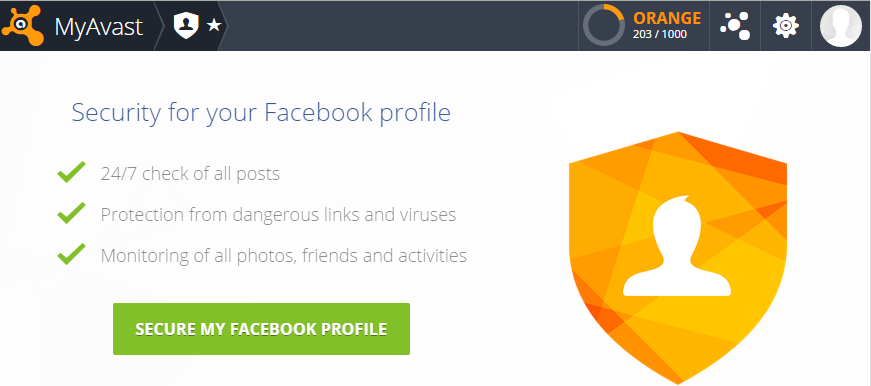Click the orange Avast logo icon
The width and height of the screenshot is (871, 386).
[23, 26]
